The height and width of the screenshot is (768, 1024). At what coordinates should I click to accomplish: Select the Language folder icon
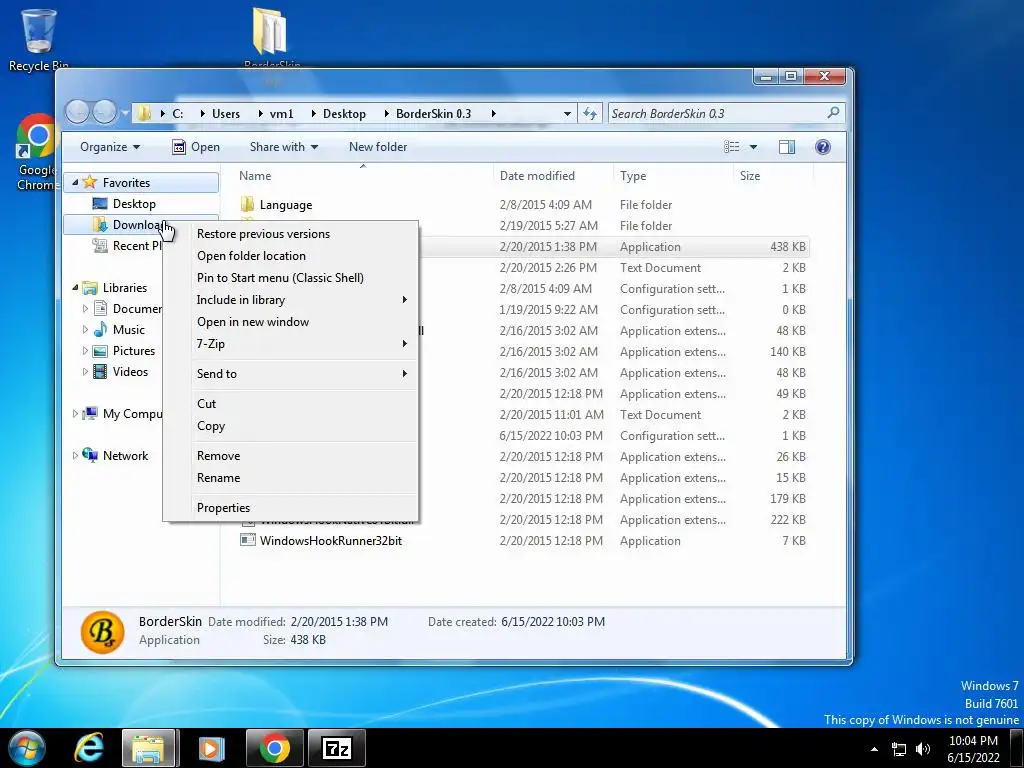pyautogui.click(x=247, y=204)
